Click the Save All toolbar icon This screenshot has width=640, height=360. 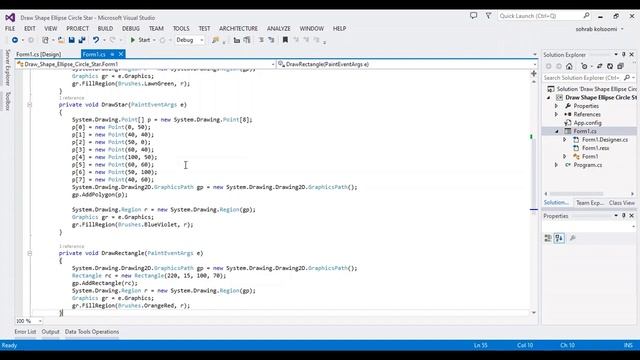[82, 40]
